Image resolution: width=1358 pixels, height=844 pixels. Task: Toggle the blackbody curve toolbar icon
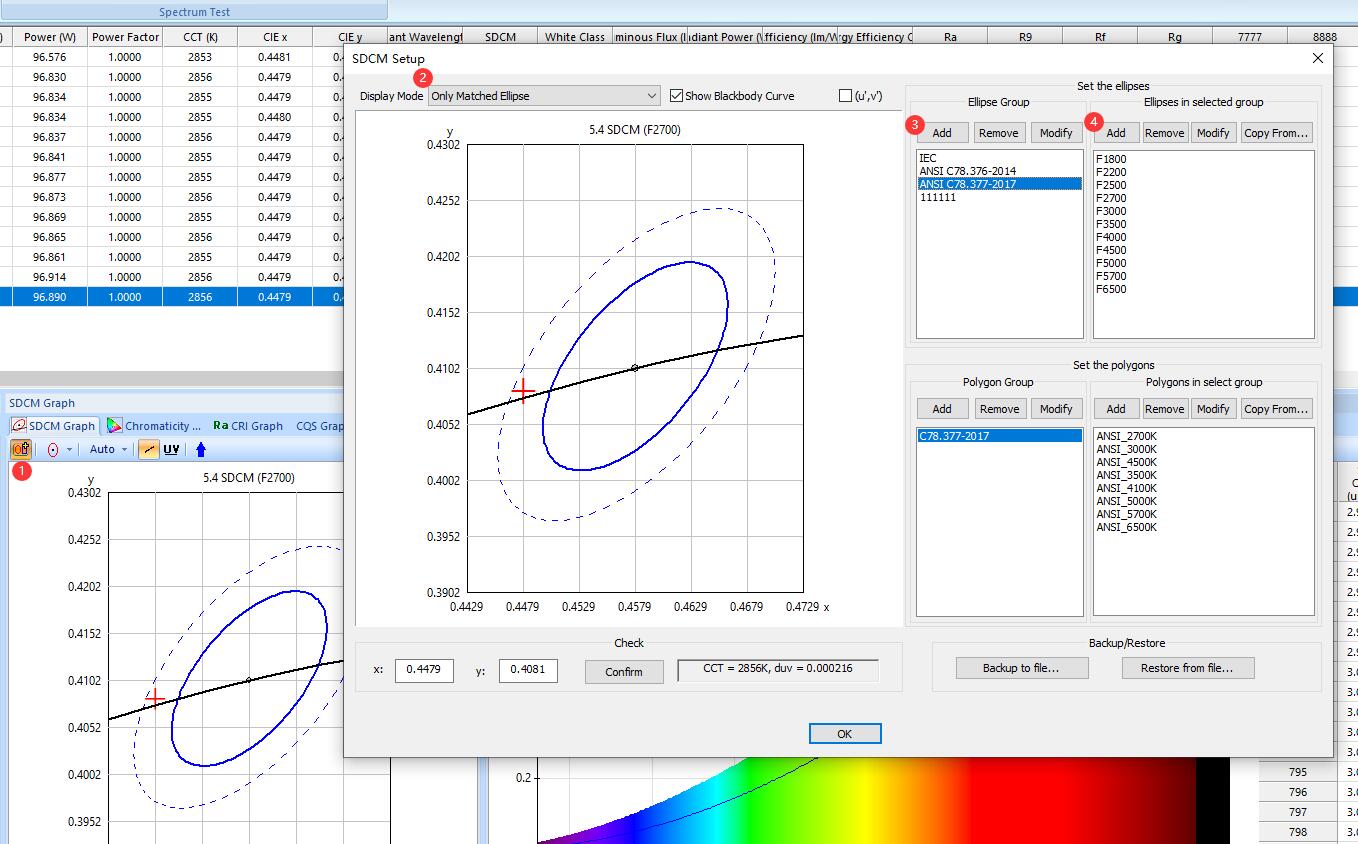tap(148, 450)
